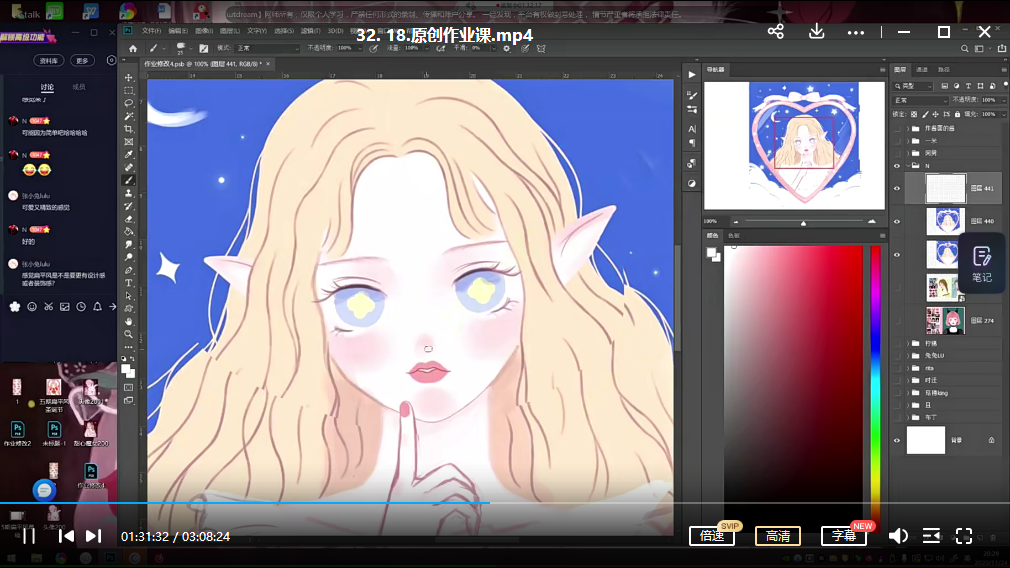Expand the 叶迁 layer group
This screenshot has width=1010, height=568.
tap(908, 381)
